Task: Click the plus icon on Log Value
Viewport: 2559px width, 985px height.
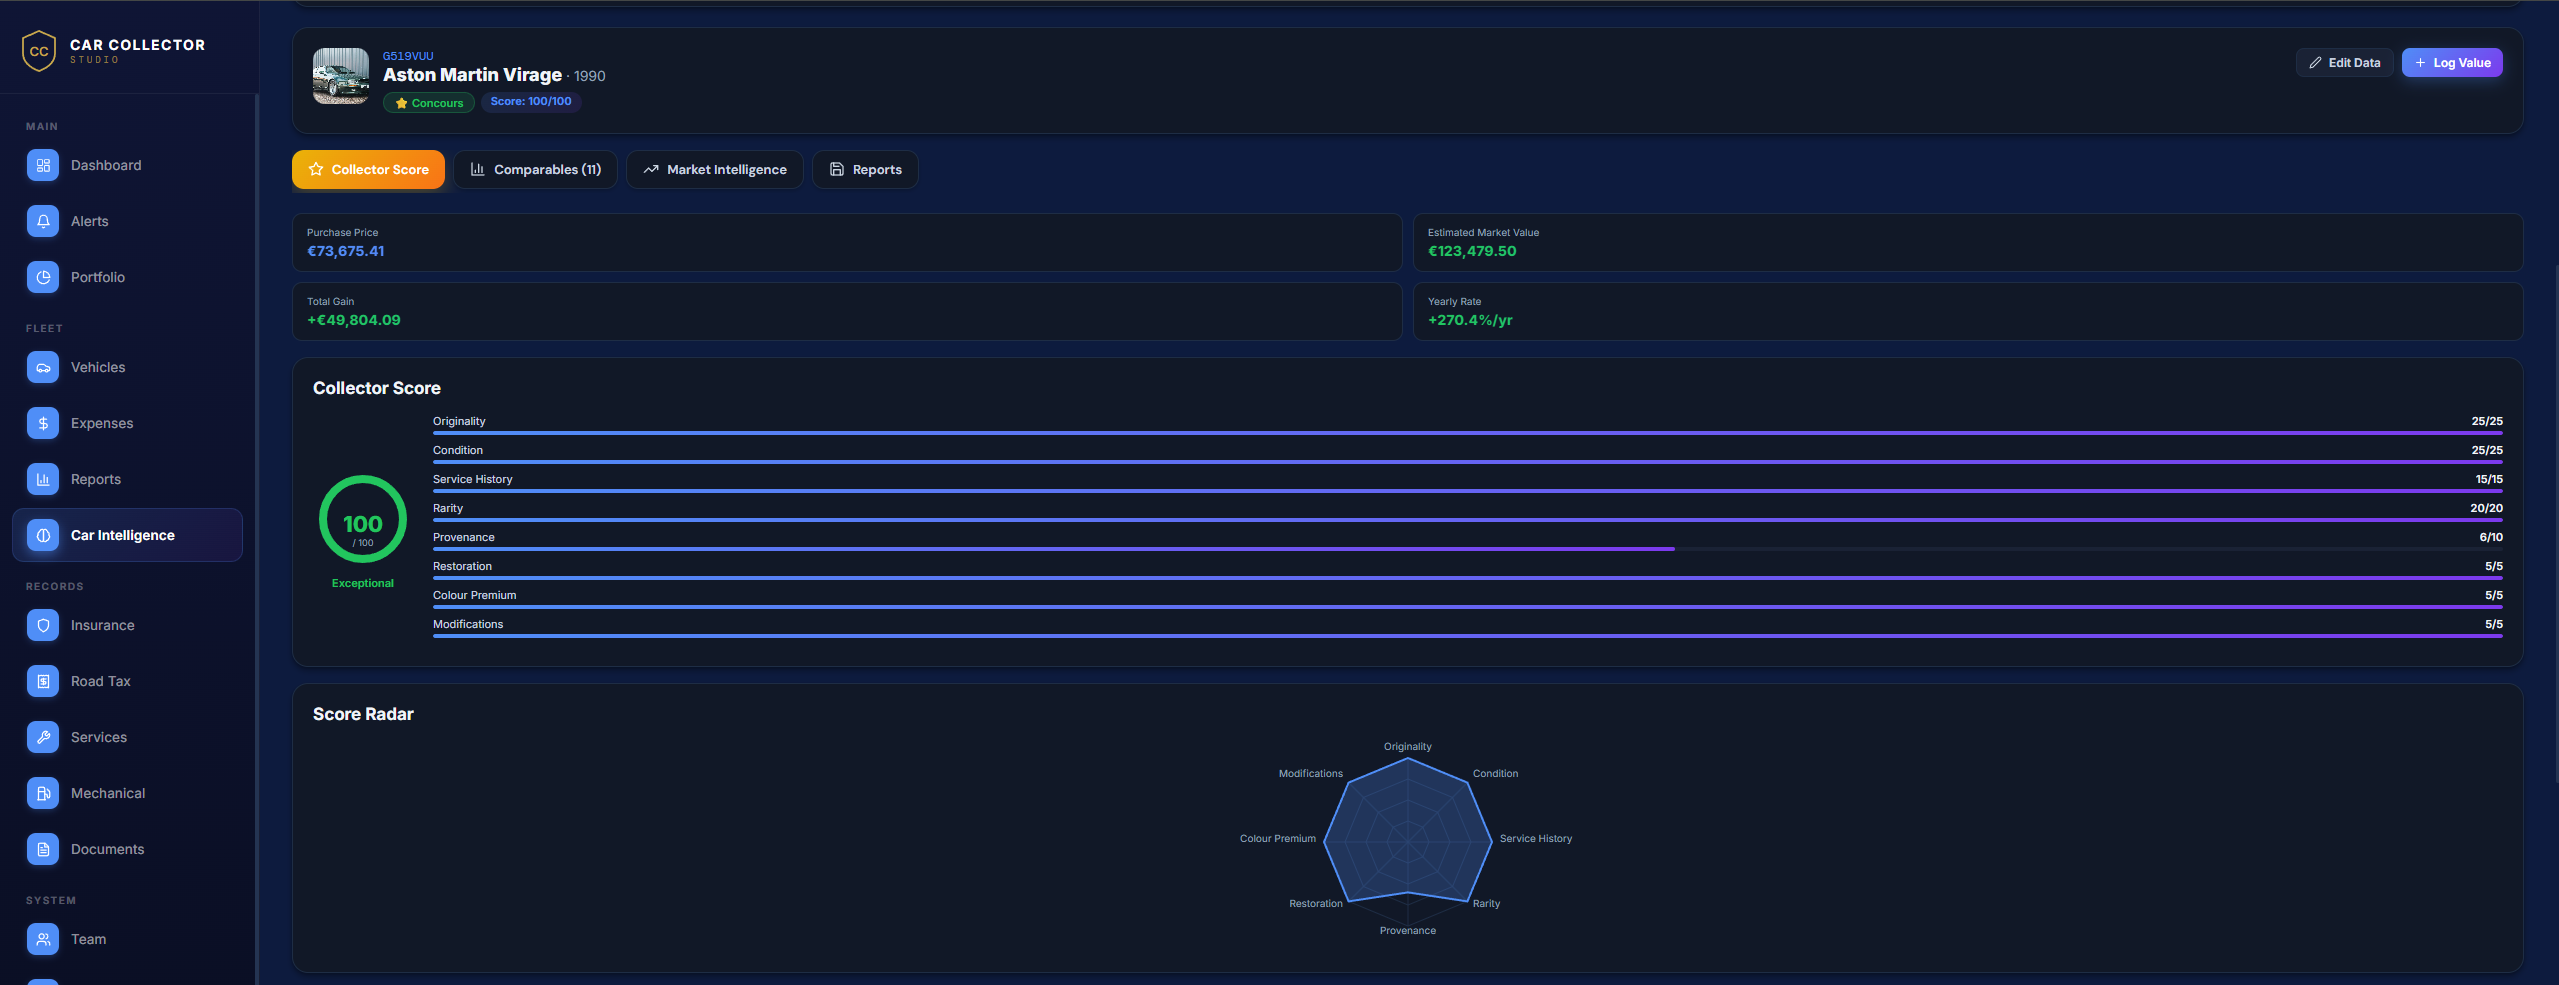Action: click(x=2420, y=62)
